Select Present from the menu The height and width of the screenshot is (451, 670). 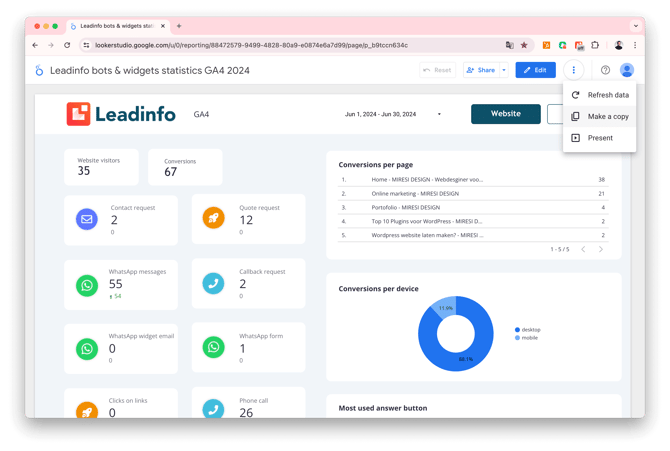(599, 138)
